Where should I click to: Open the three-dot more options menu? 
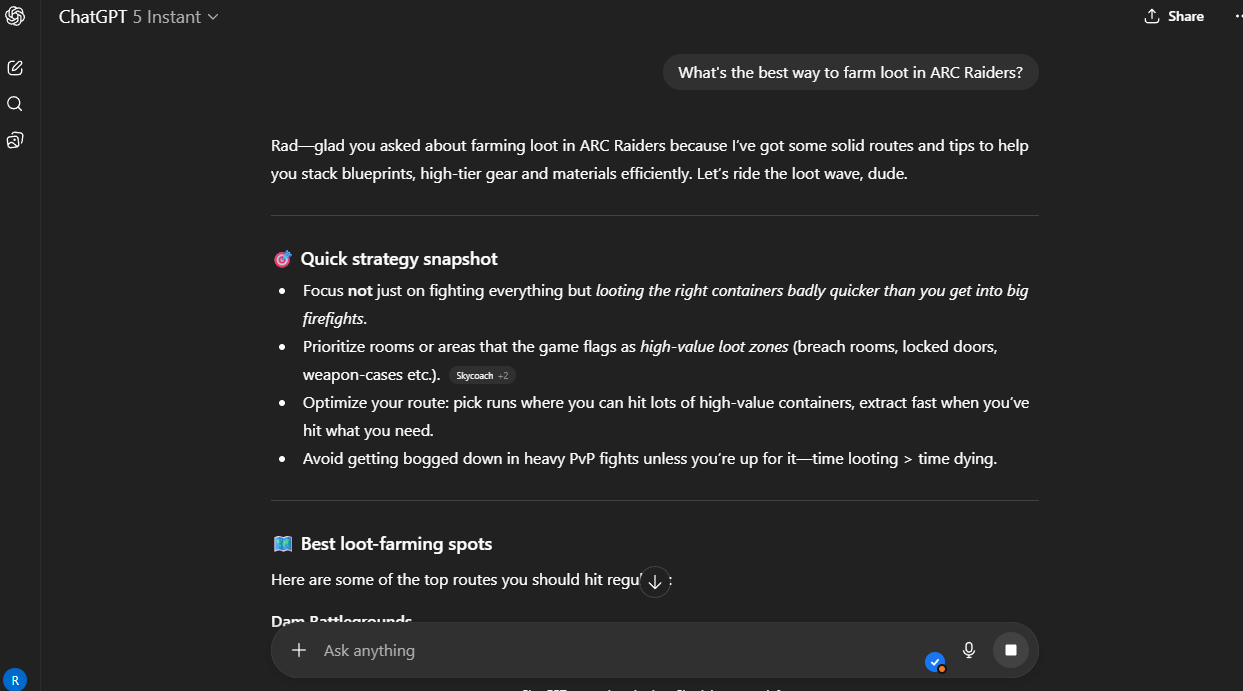pyautogui.click(x=1237, y=17)
